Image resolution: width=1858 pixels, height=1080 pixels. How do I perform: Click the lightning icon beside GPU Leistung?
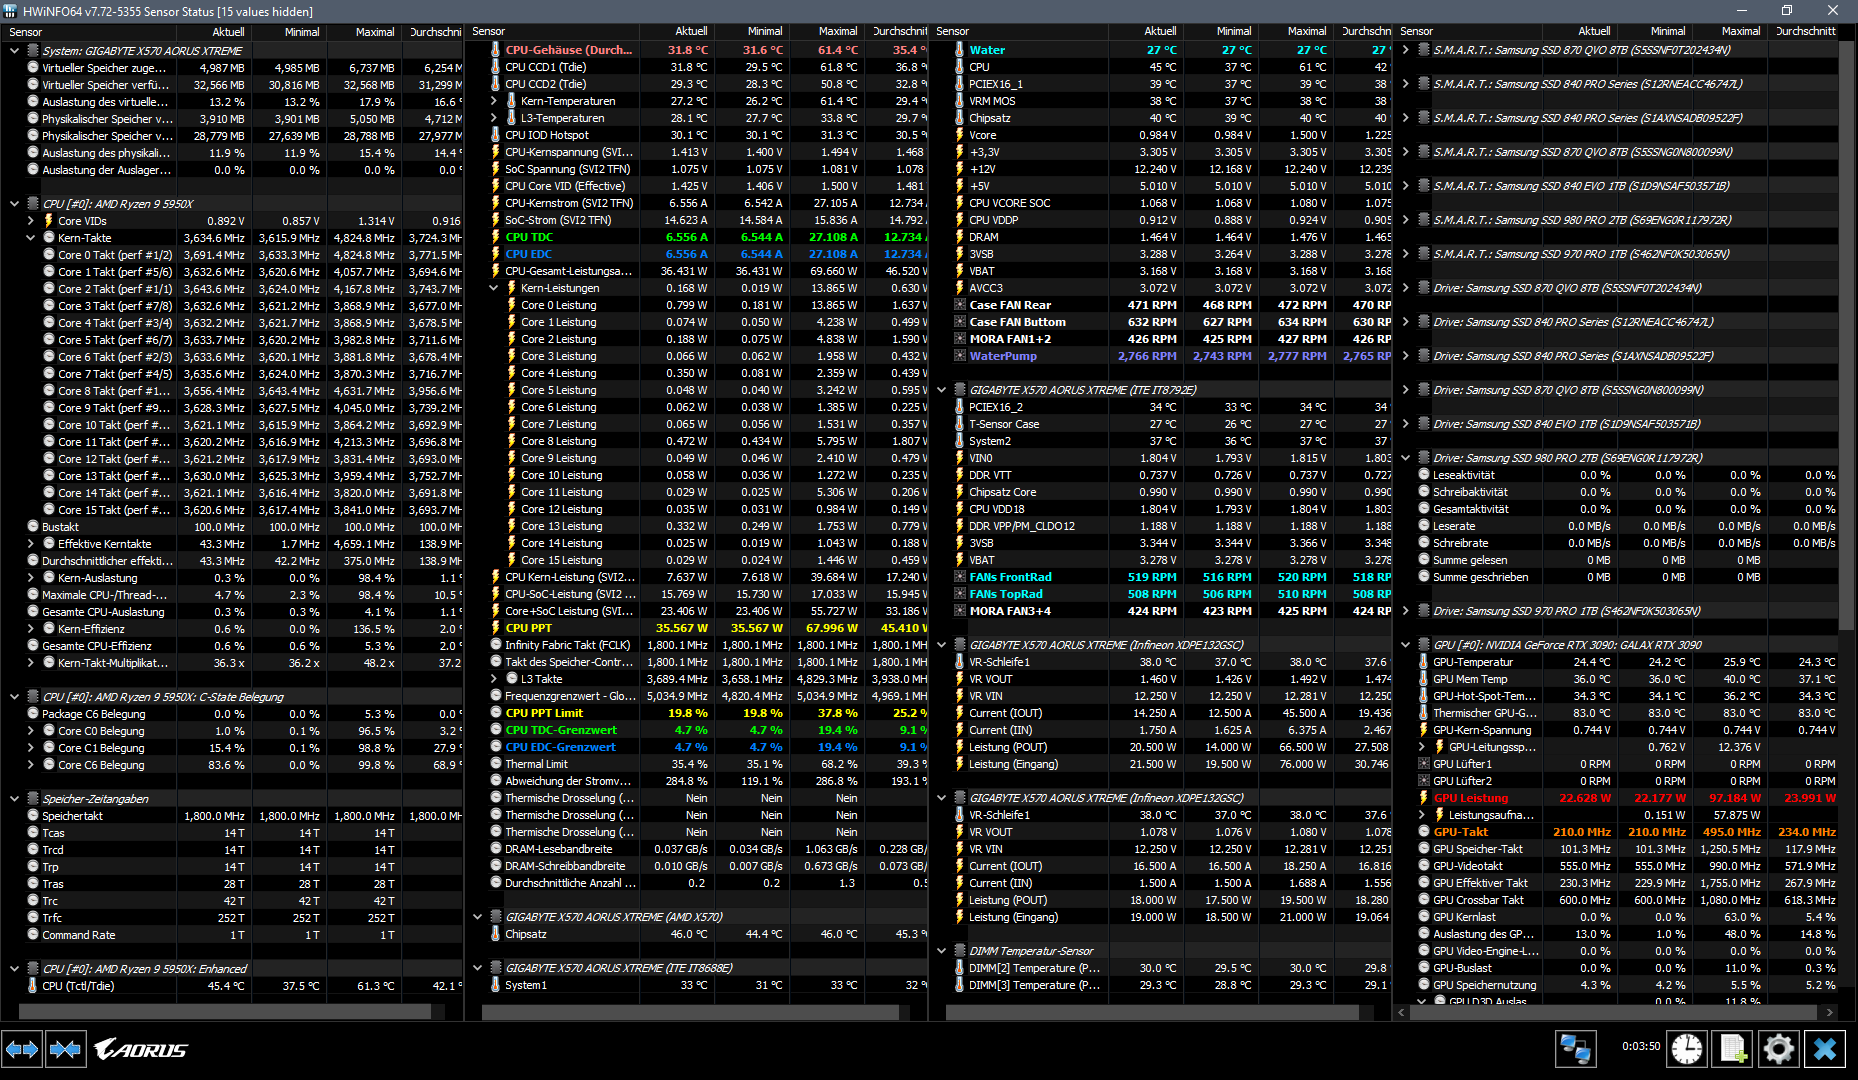pyautogui.click(x=1424, y=798)
